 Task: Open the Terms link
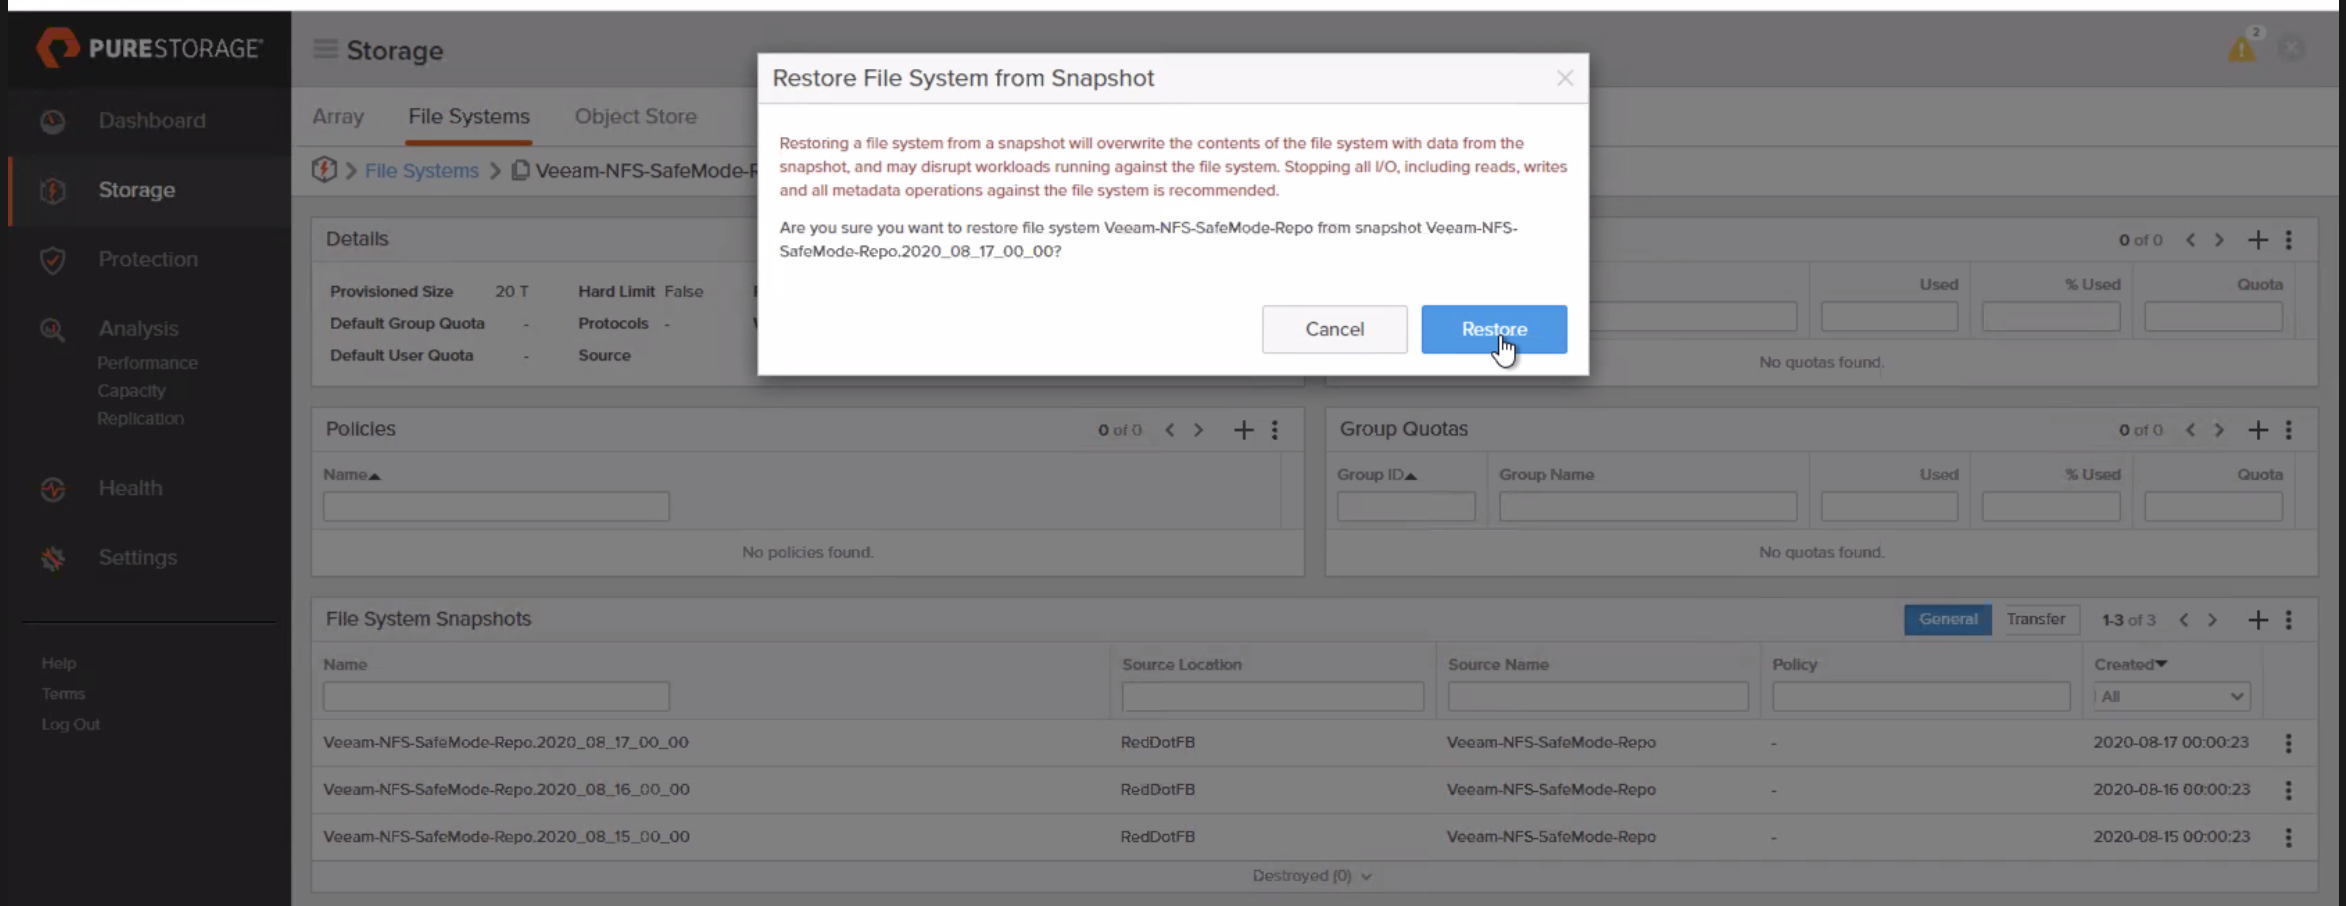pyautogui.click(x=63, y=694)
